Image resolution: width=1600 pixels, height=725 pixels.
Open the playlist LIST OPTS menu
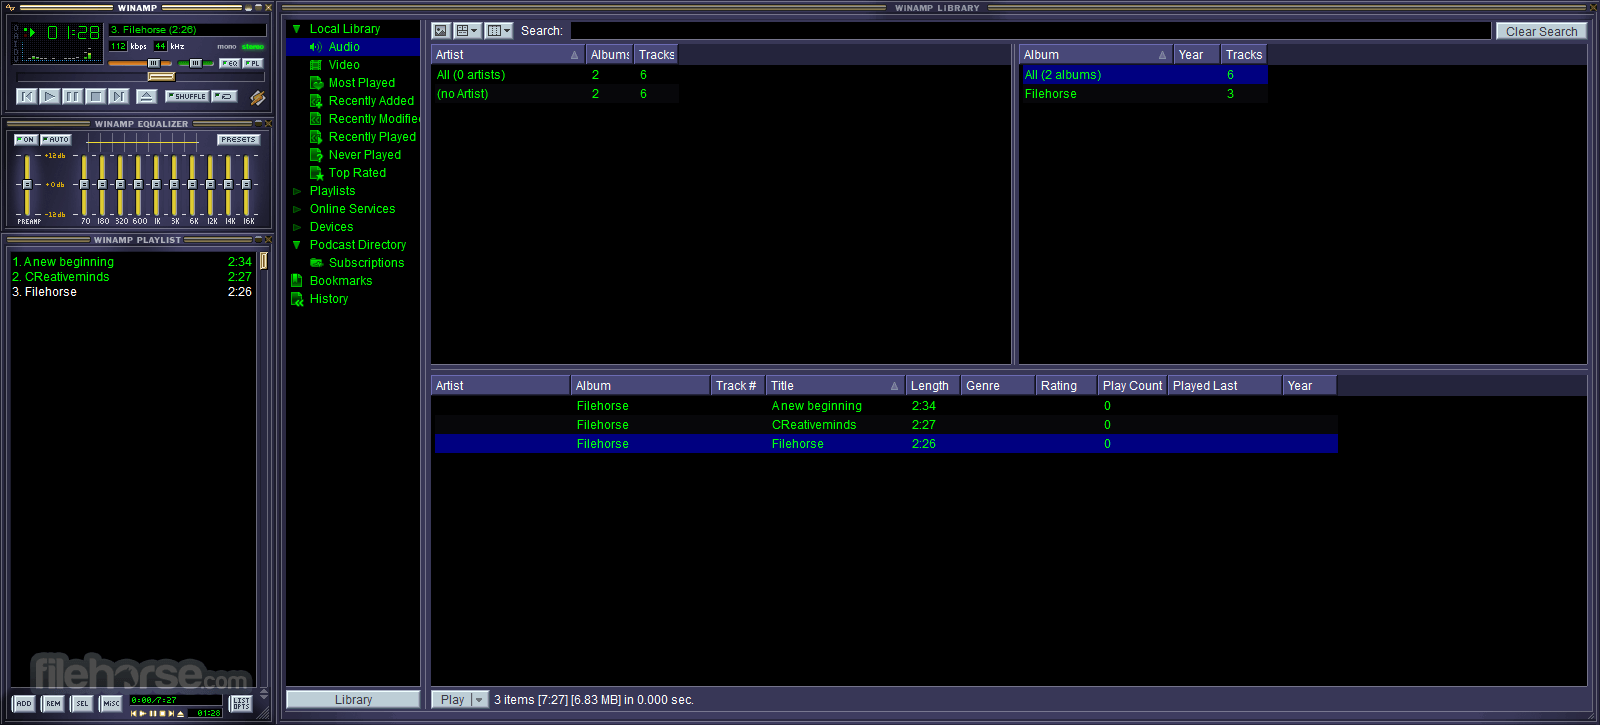[x=241, y=703]
